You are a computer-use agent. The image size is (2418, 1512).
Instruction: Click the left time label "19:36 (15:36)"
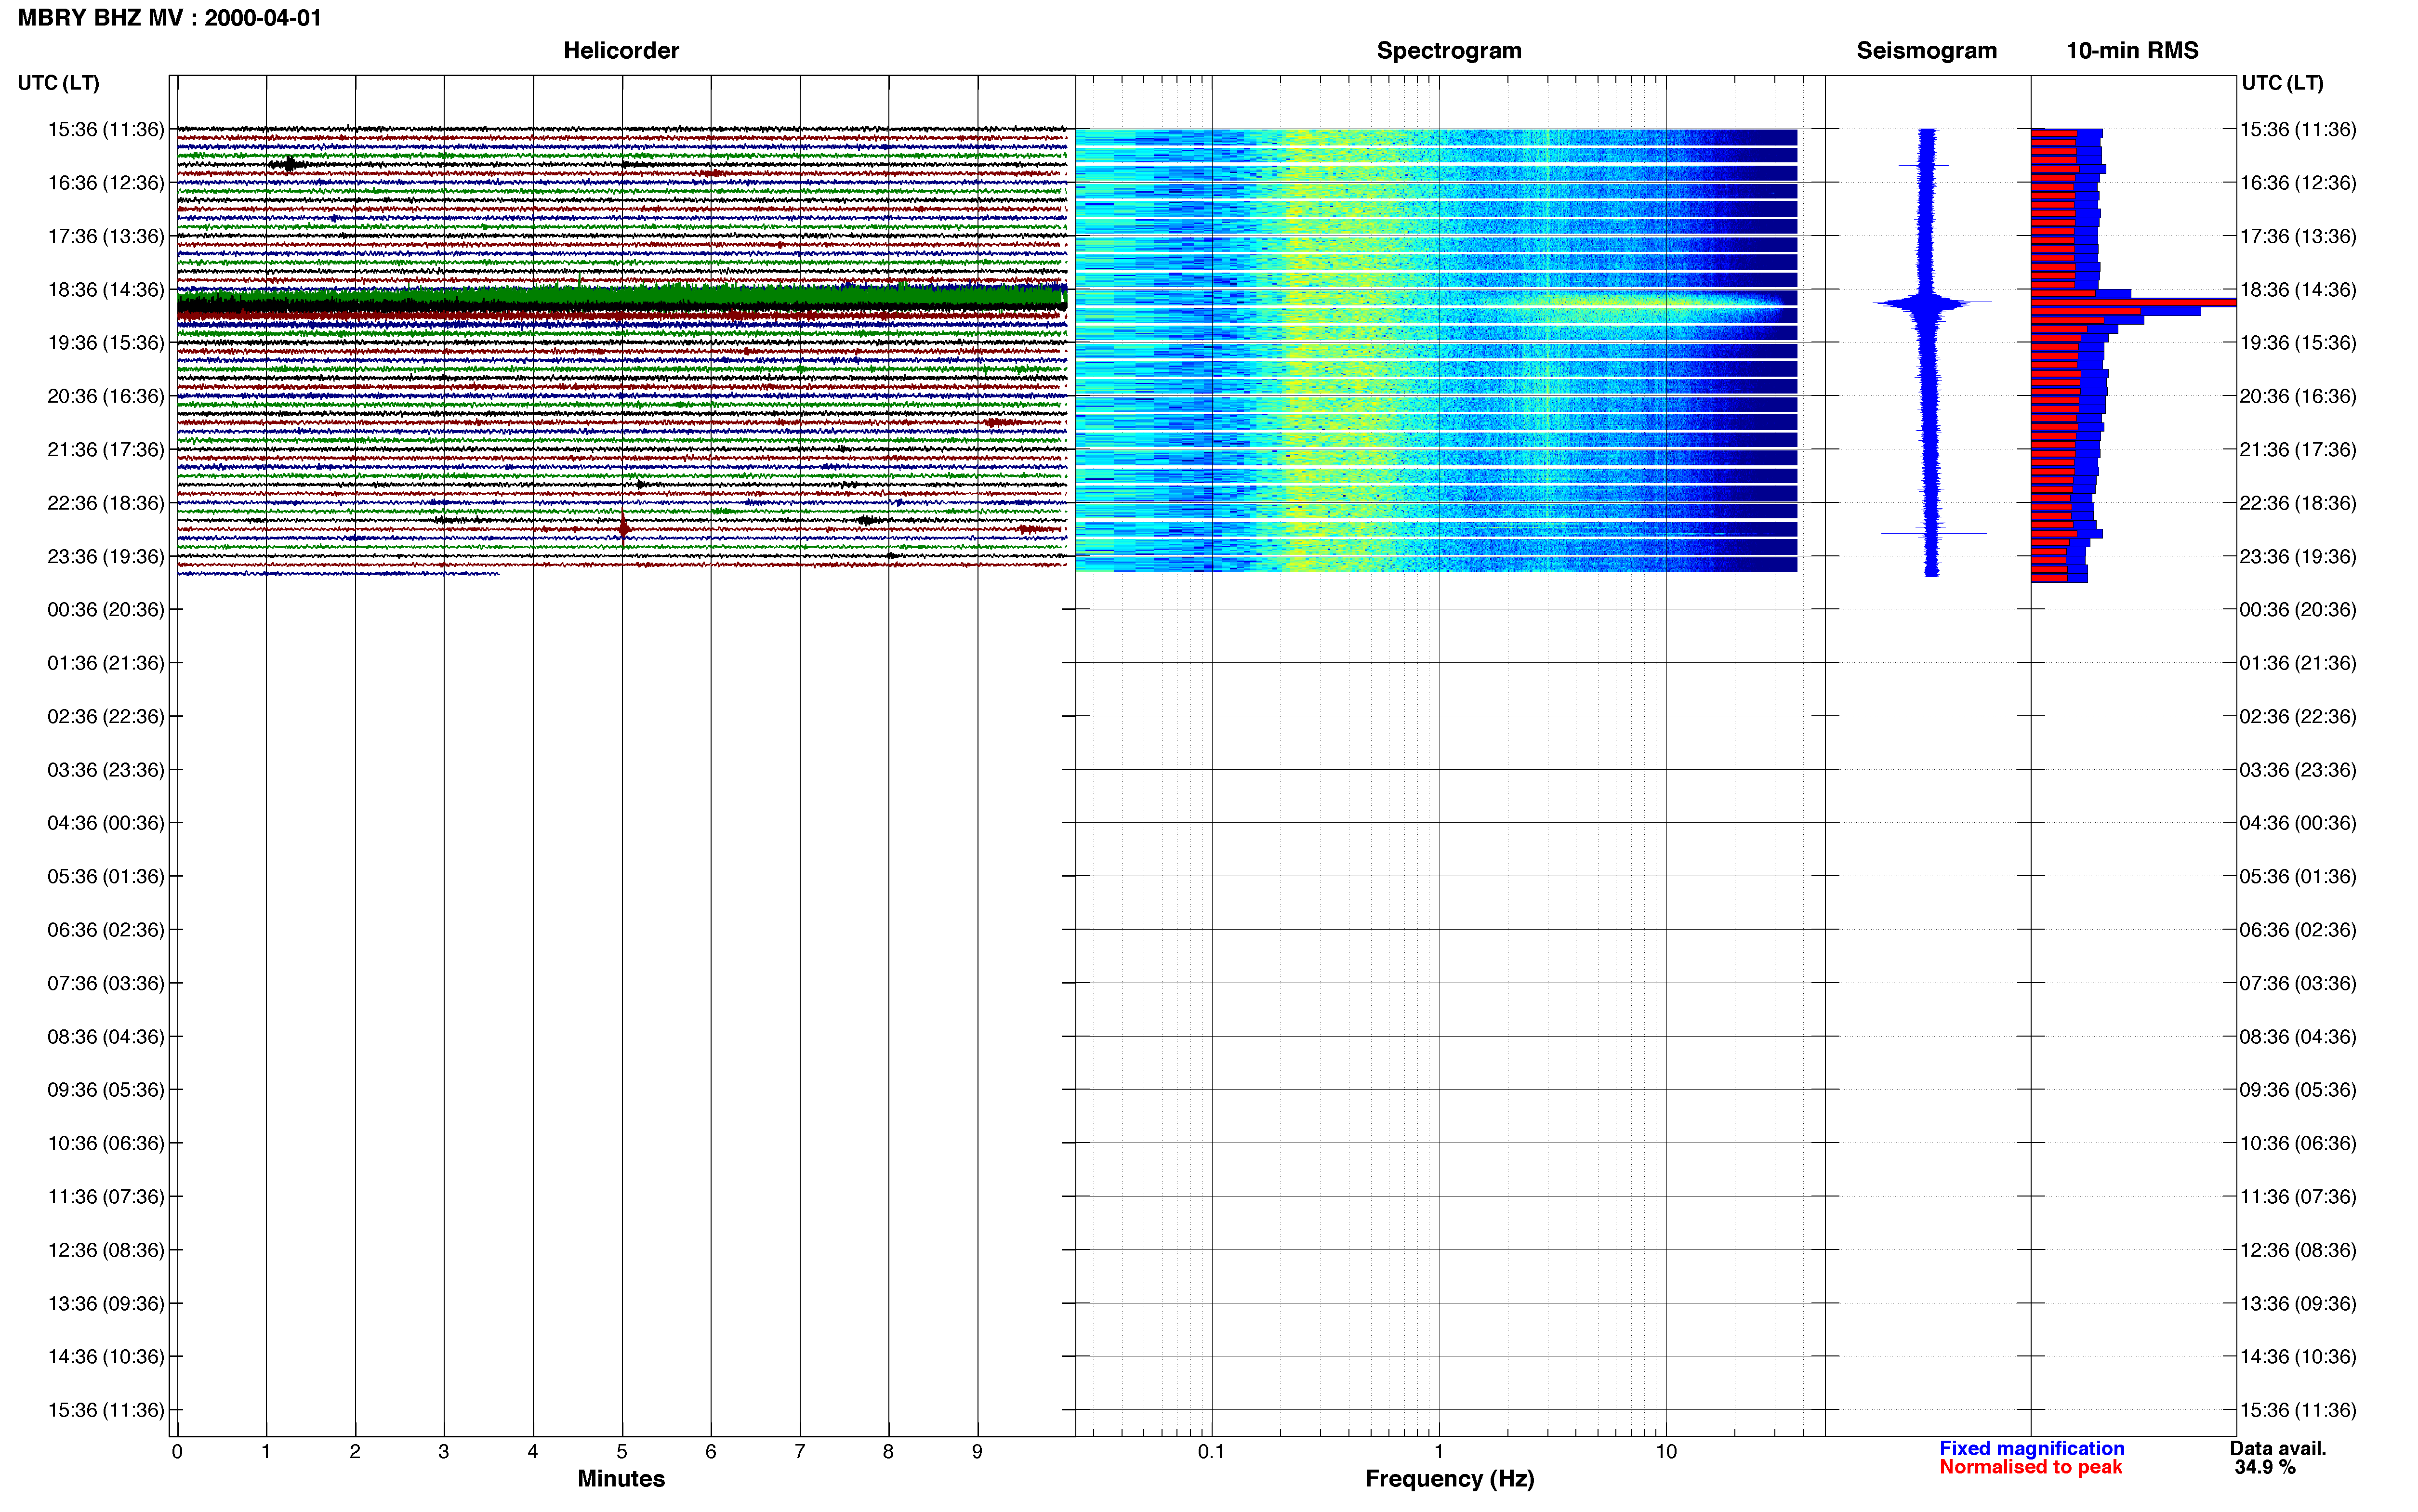click(x=106, y=343)
